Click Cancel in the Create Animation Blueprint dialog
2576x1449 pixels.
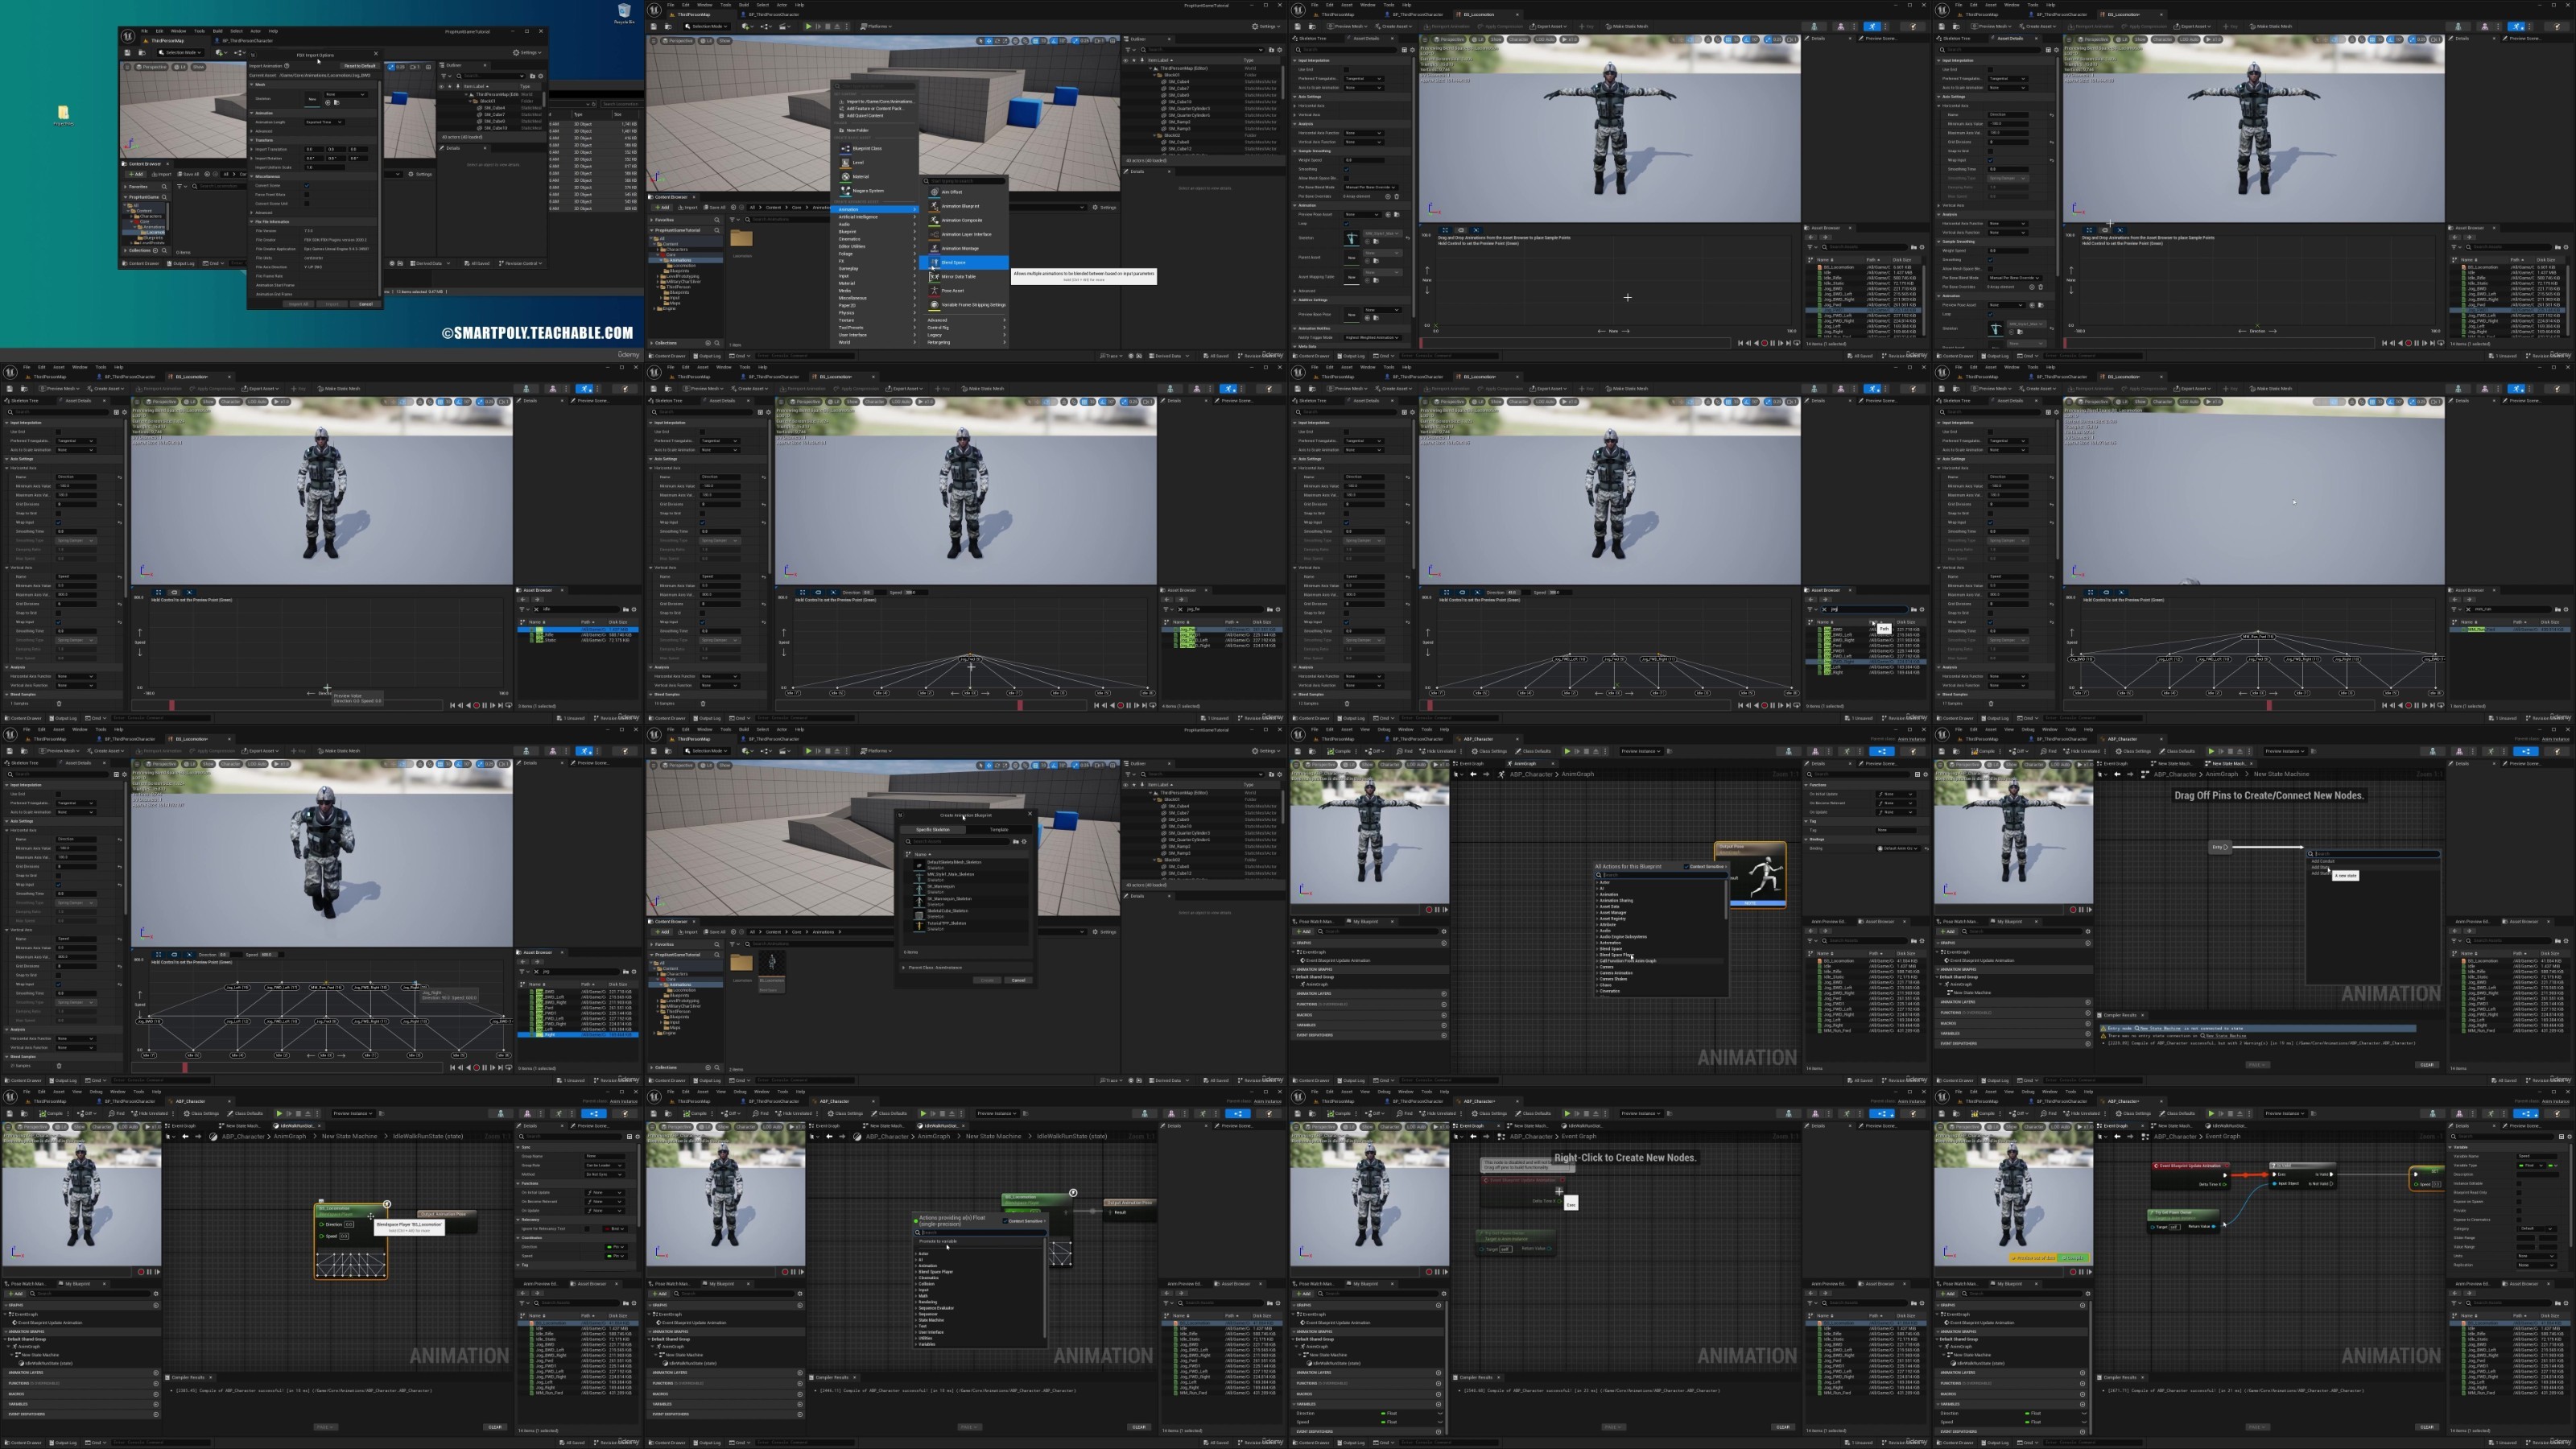[x=1019, y=981]
